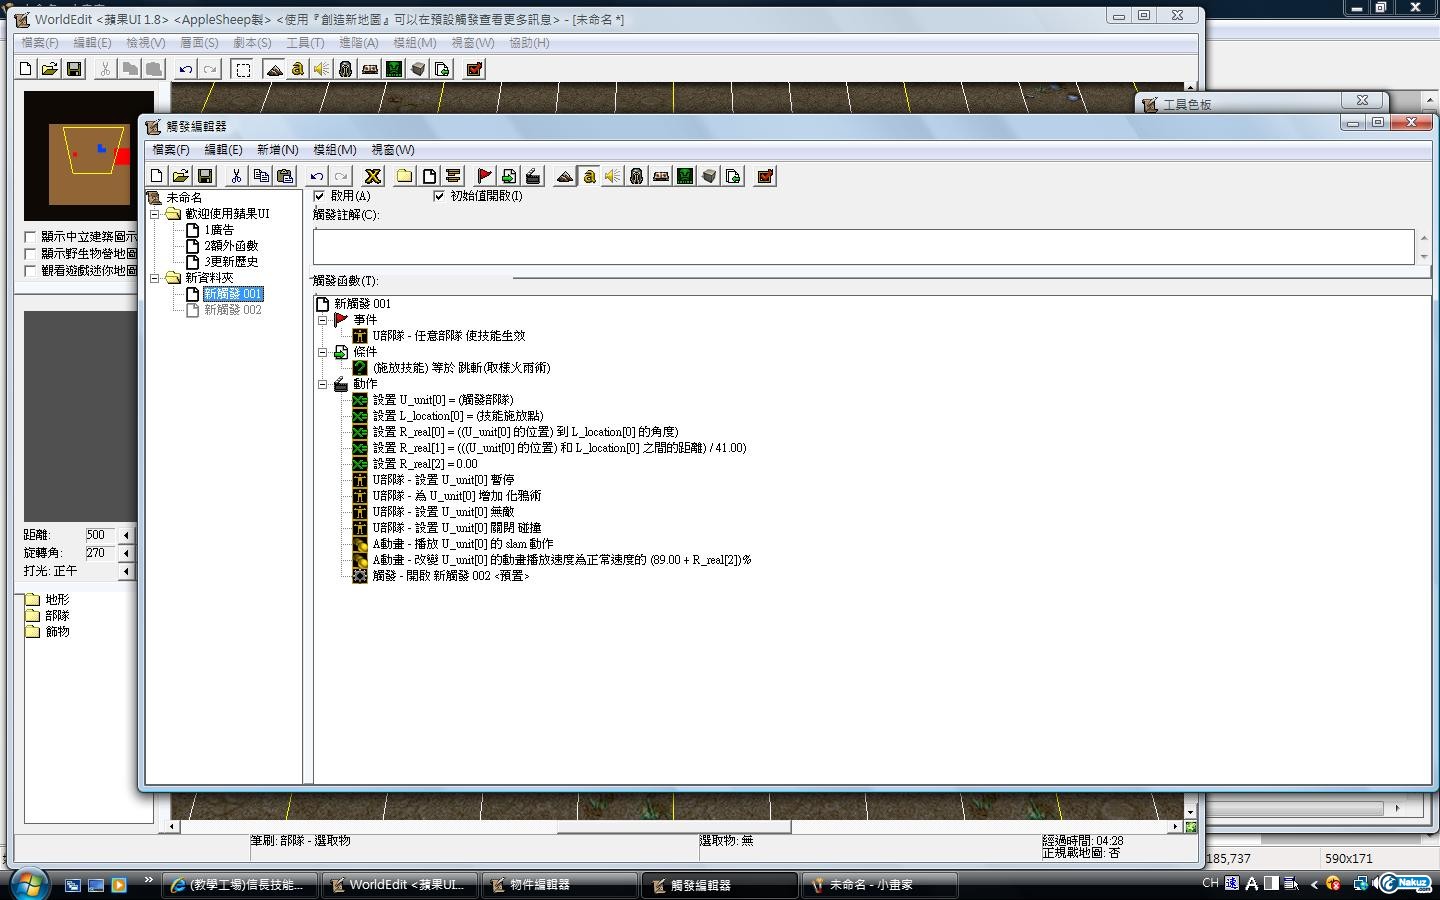Click the Test Map icon in trigger editor
The height and width of the screenshot is (900, 1440).
[x=765, y=176]
